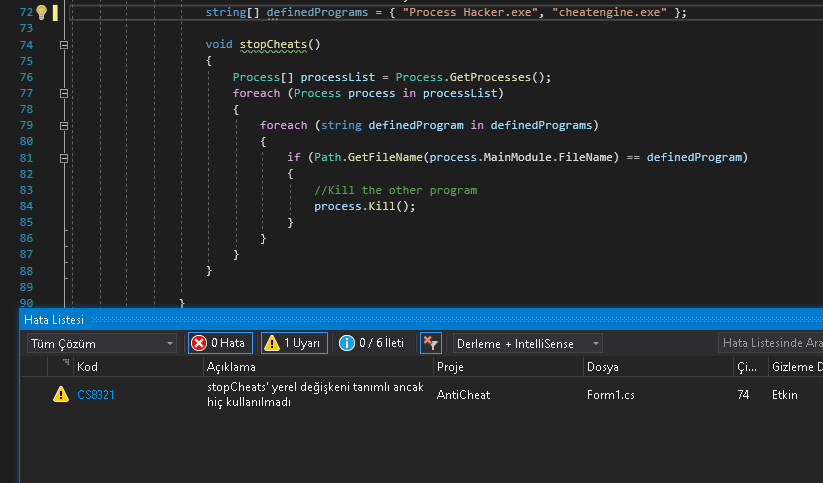Collapse the outer foreach block at line 77
Image resolution: width=823 pixels, height=483 pixels.
(64, 93)
